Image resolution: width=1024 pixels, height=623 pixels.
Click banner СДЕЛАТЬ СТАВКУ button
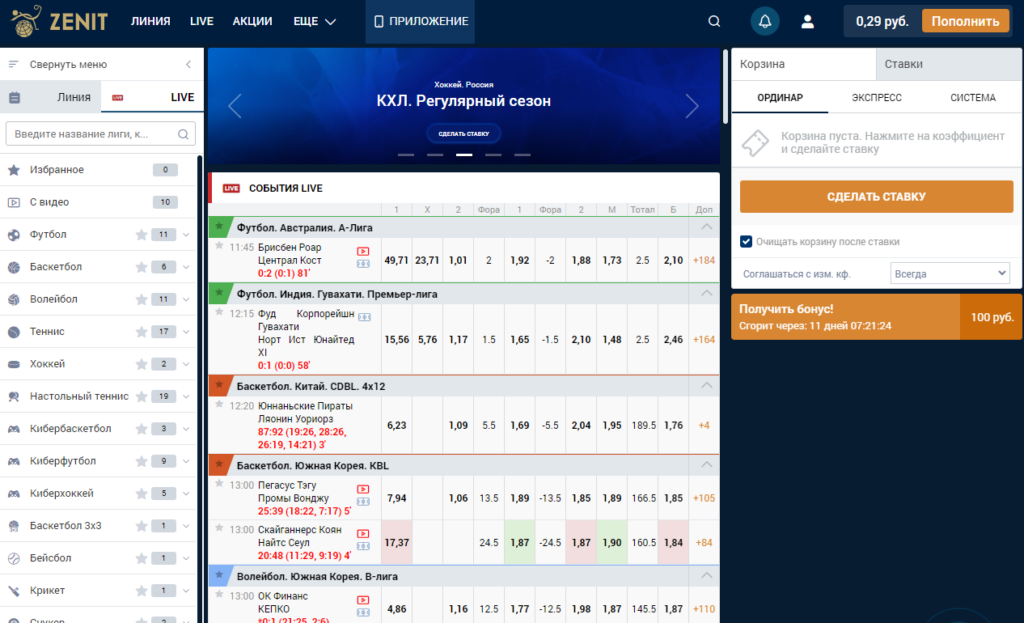(x=464, y=133)
